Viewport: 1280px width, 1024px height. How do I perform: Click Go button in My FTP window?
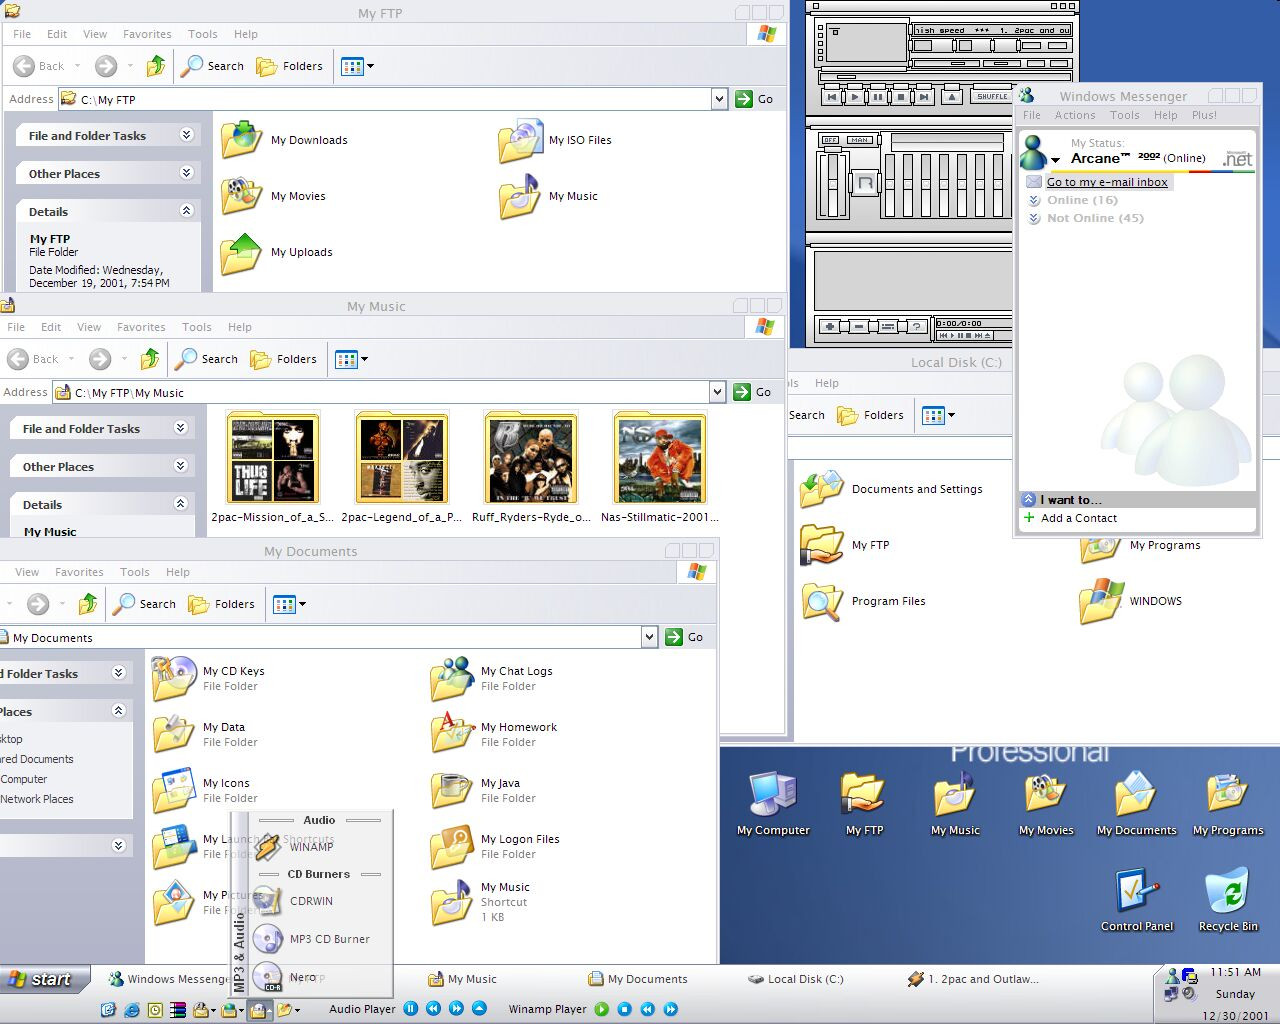pos(756,99)
